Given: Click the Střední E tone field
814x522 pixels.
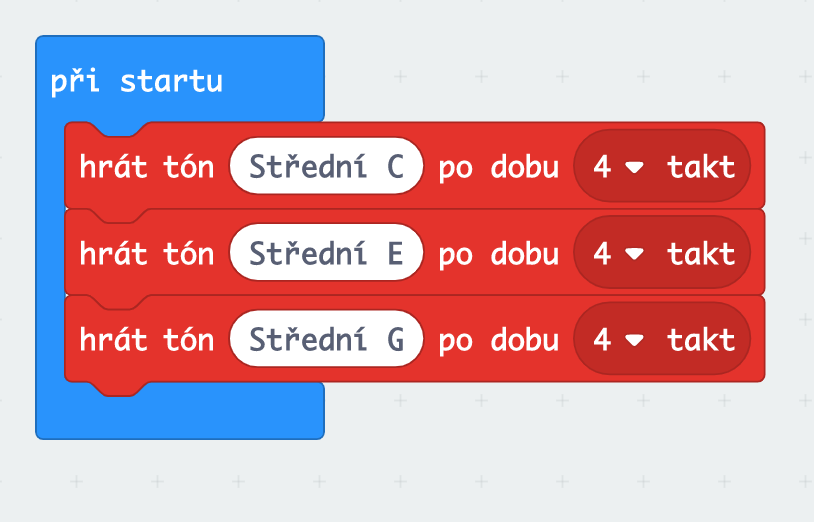Looking at the screenshot, I should click(326, 254).
